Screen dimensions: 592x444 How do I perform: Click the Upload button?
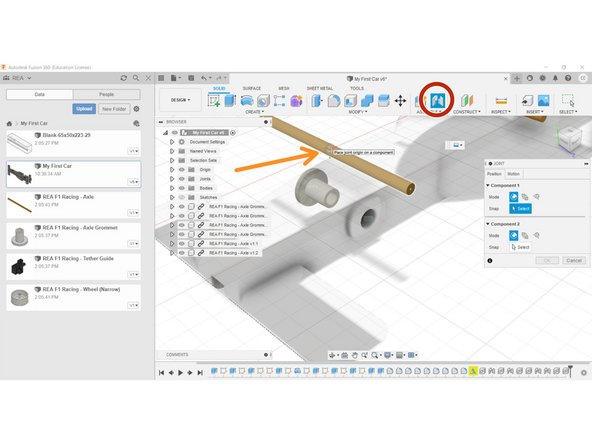point(84,109)
